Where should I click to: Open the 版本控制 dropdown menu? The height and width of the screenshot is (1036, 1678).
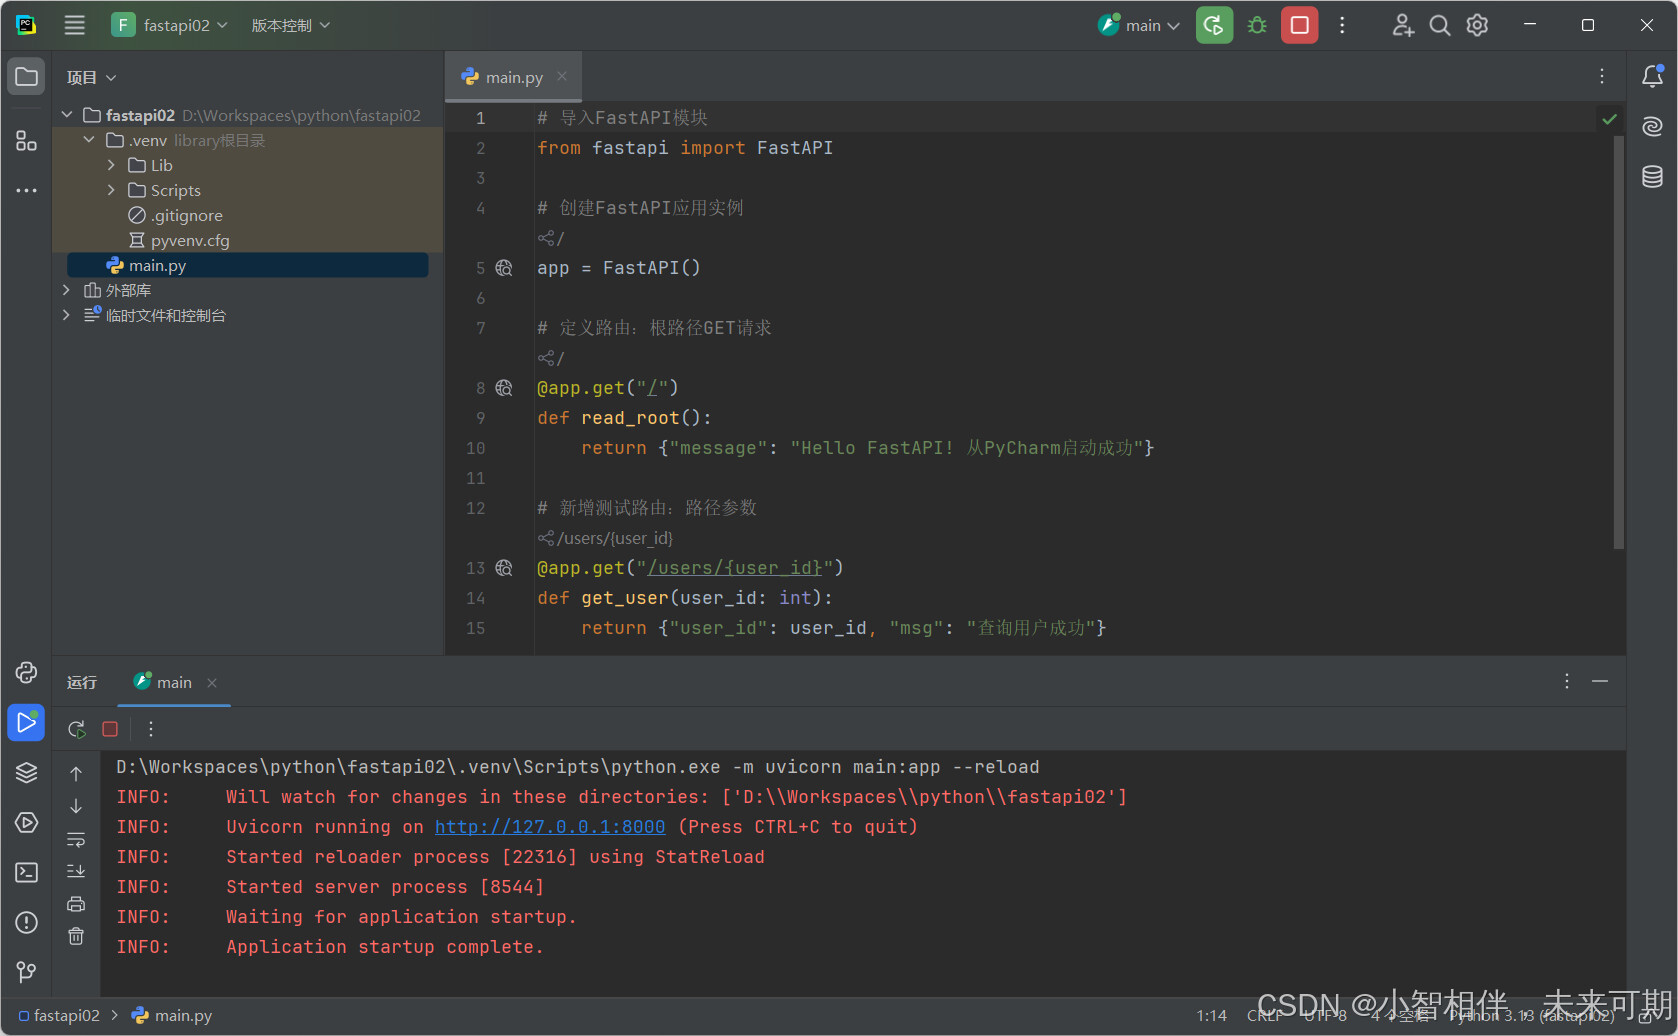tap(290, 25)
